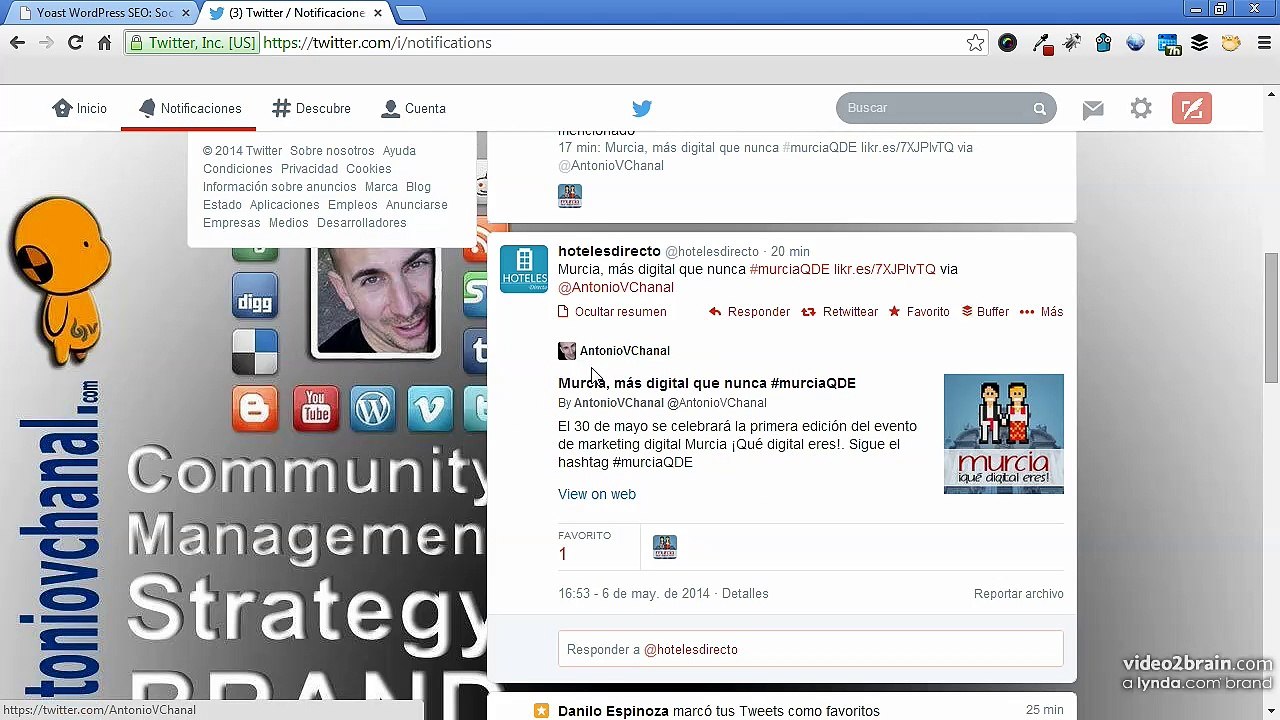Viewport: 1280px width, 720px height.
Task: Click #murciaQDE hashtag in the hotelesdirecto tweet
Action: [790, 269]
